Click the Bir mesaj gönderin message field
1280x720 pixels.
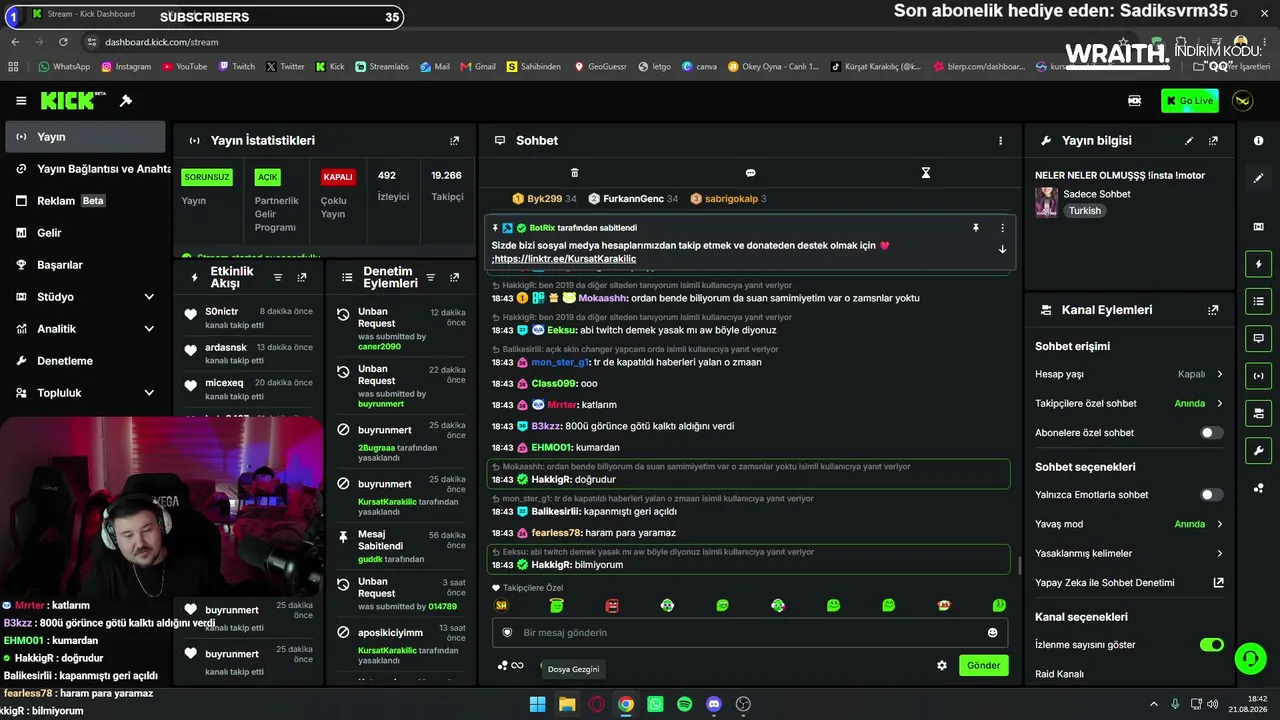750,632
